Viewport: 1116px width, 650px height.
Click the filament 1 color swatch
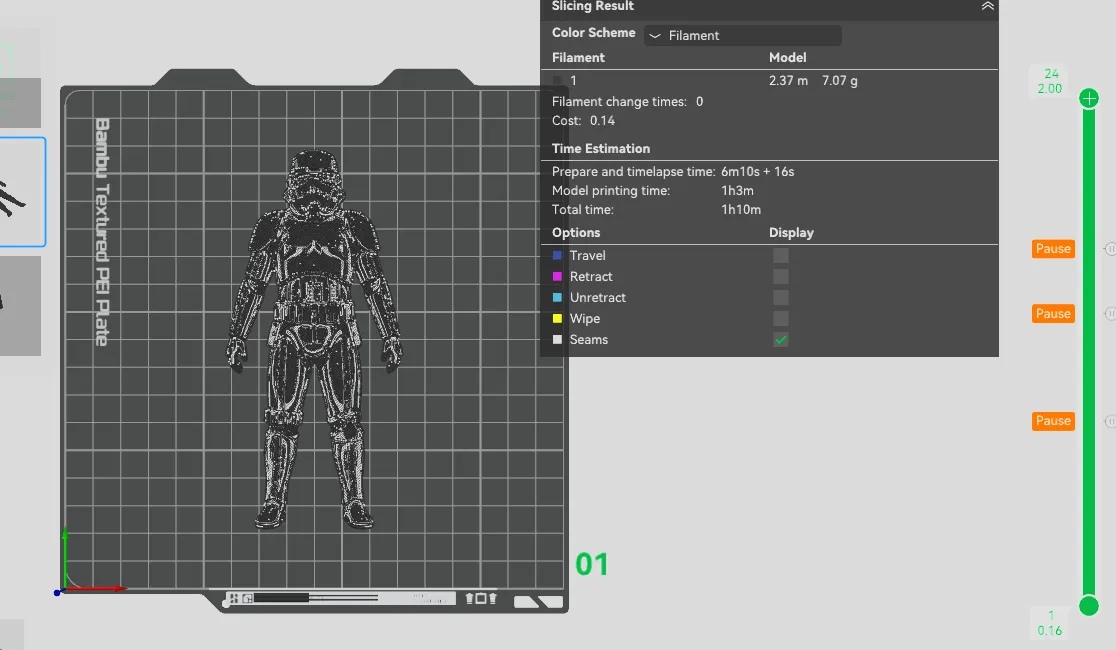click(557, 81)
